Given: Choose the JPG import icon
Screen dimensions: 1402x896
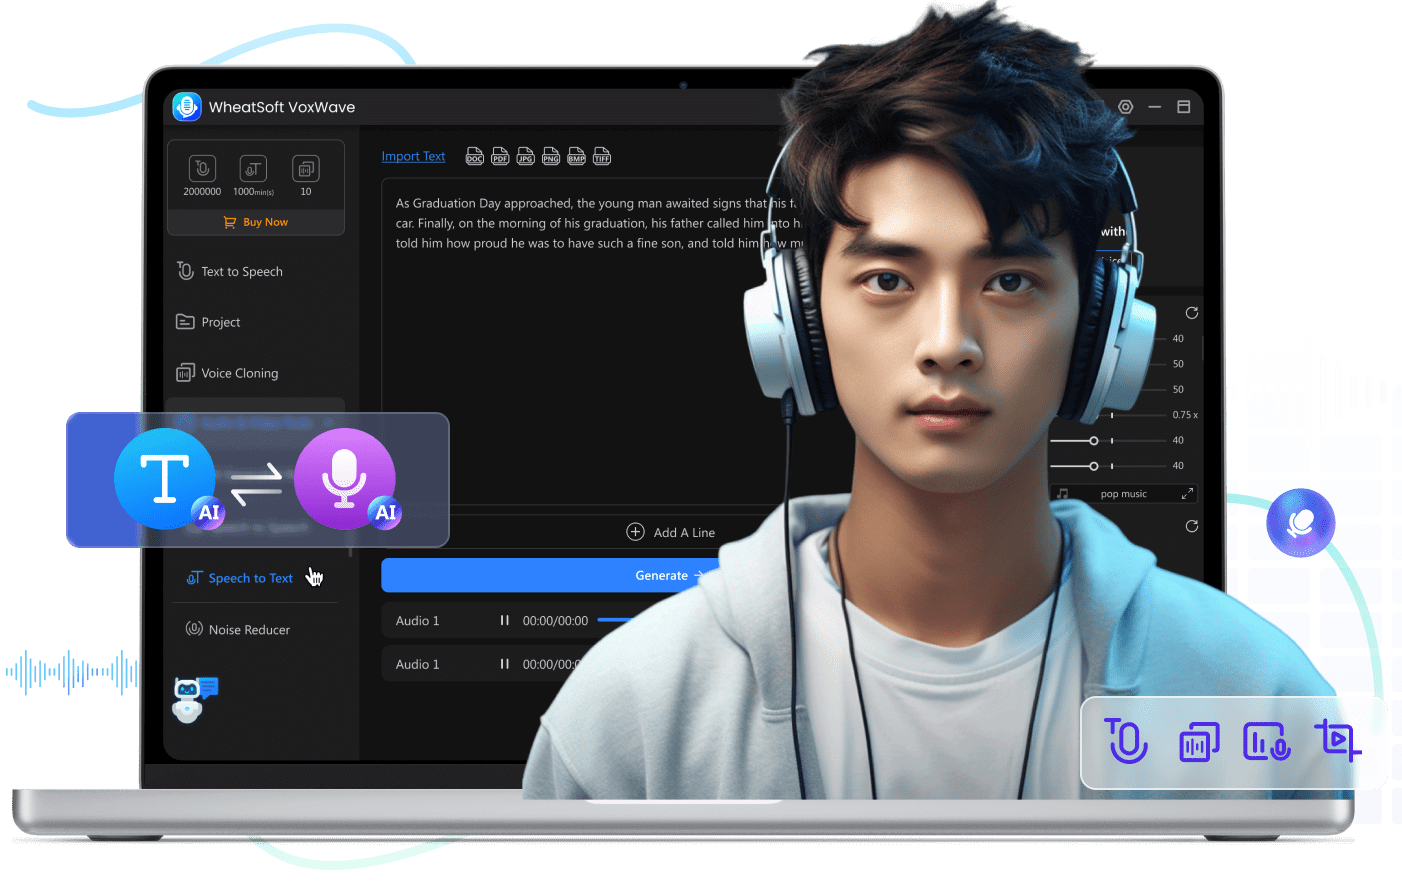Looking at the screenshot, I should tap(525, 156).
